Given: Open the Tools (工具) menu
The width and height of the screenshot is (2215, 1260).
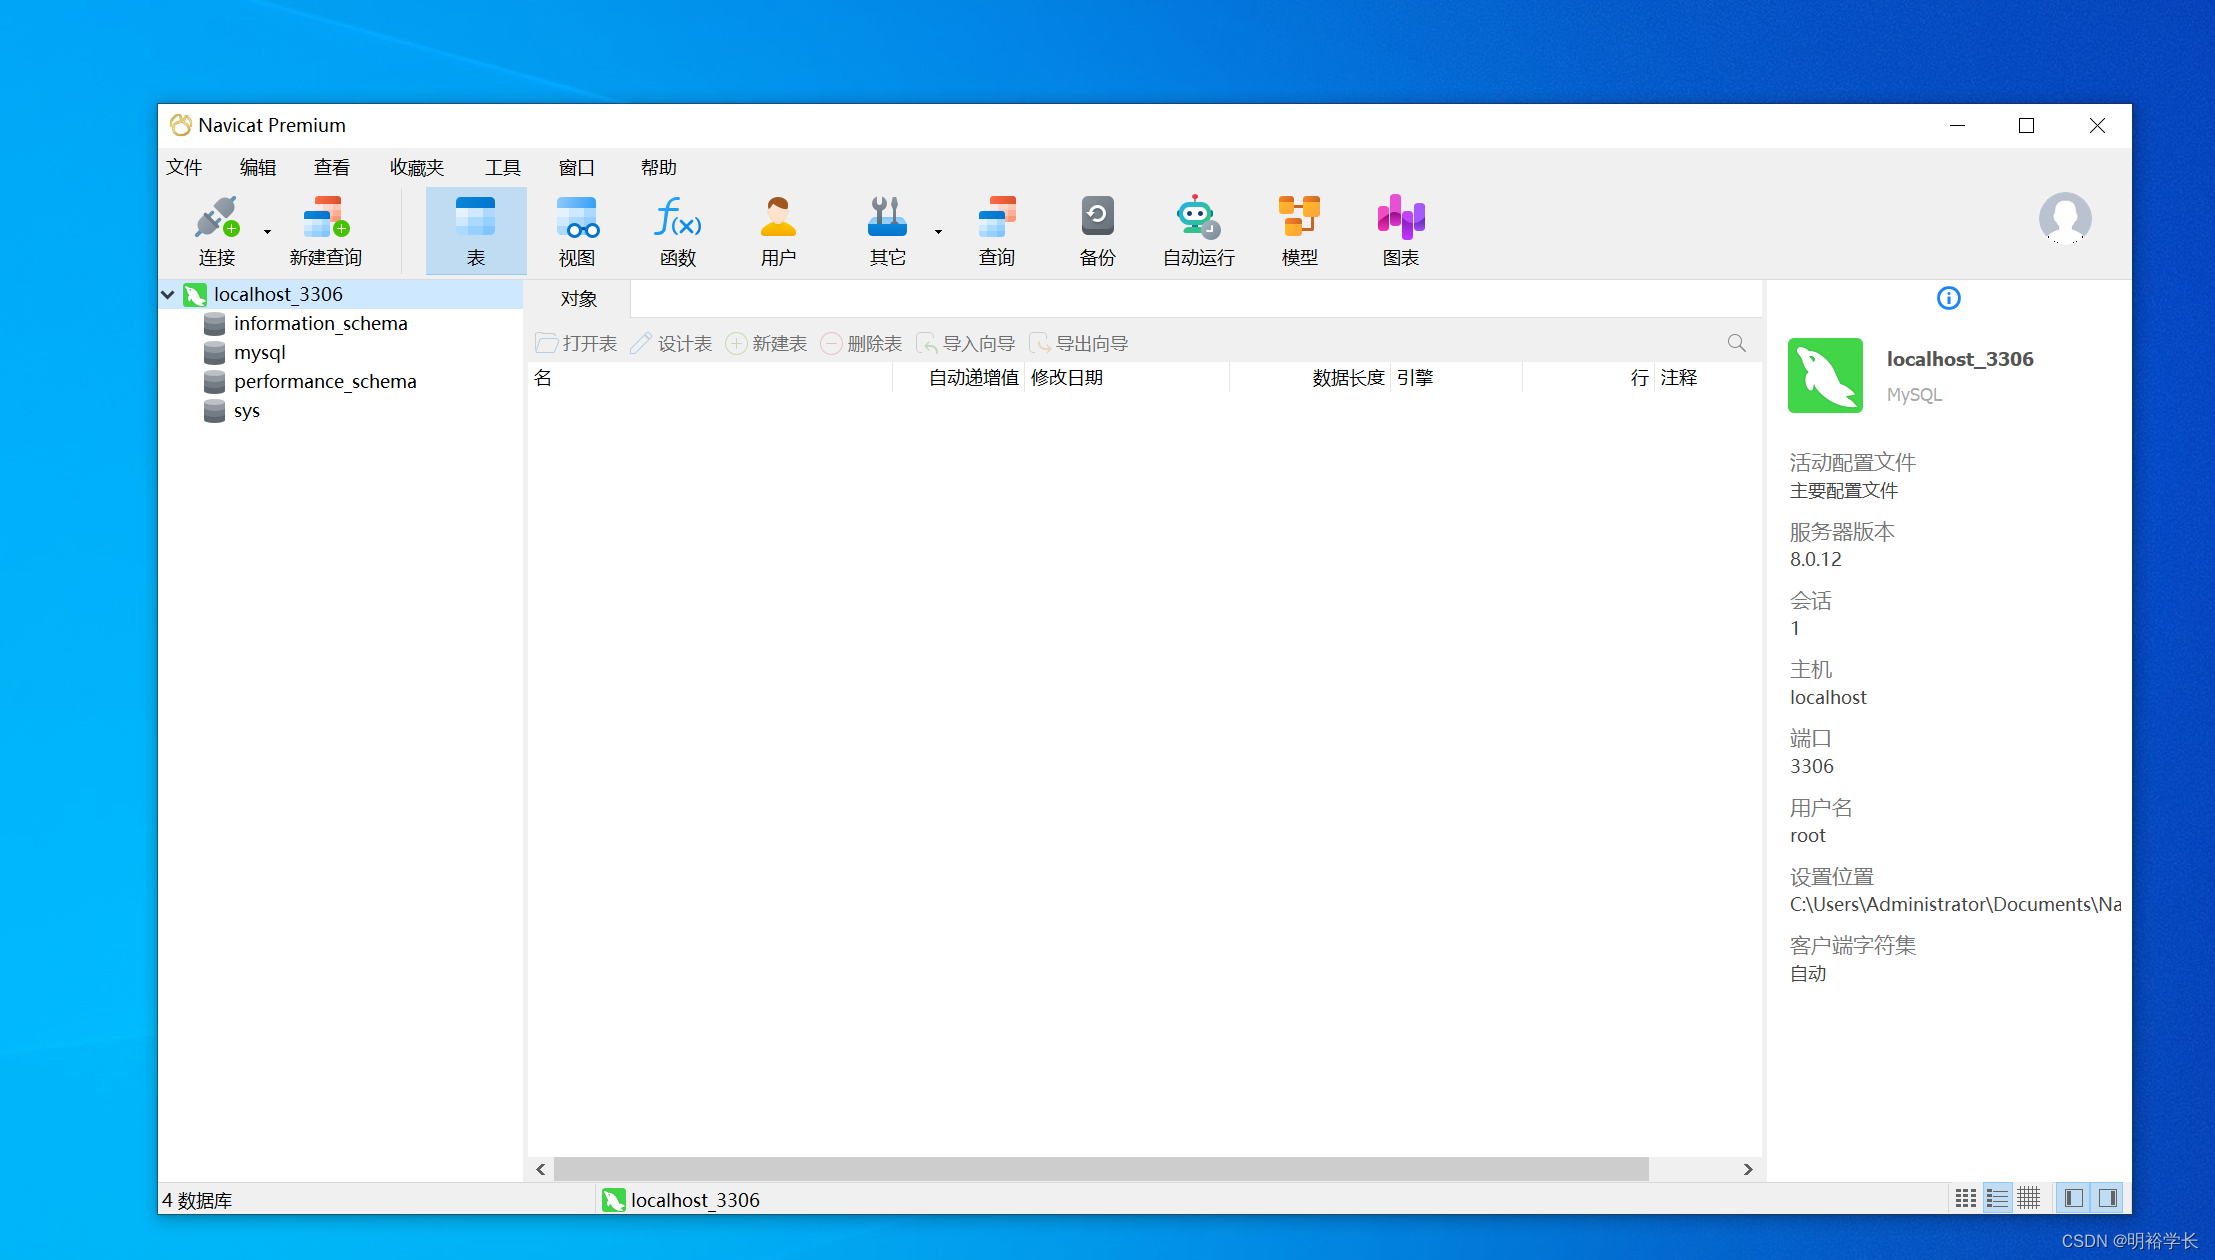Looking at the screenshot, I should [x=502, y=167].
